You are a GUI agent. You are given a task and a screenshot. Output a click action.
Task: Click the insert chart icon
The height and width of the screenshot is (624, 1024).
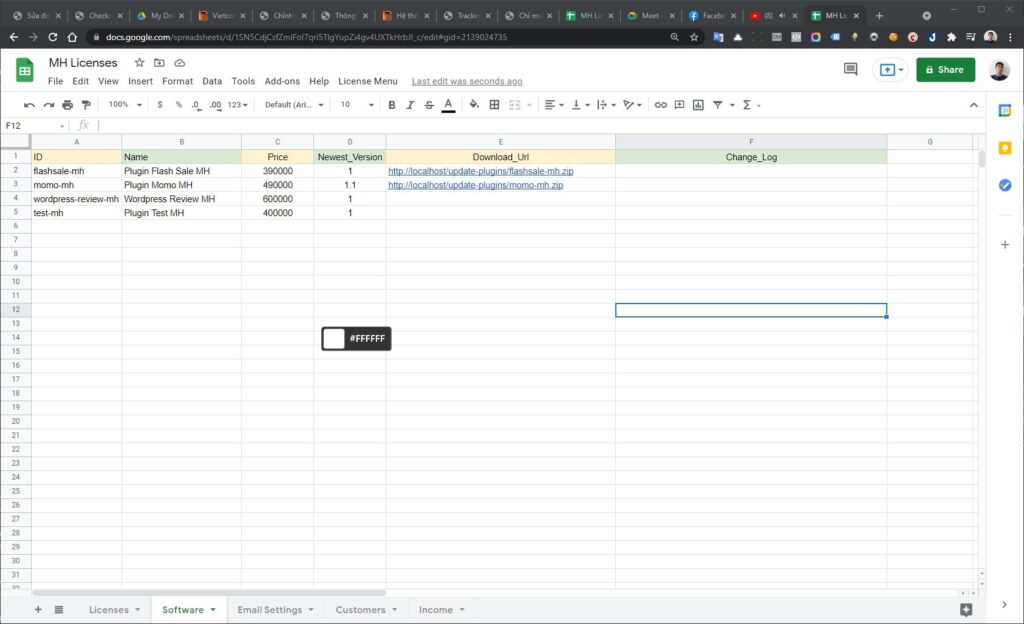tap(698, 105)
